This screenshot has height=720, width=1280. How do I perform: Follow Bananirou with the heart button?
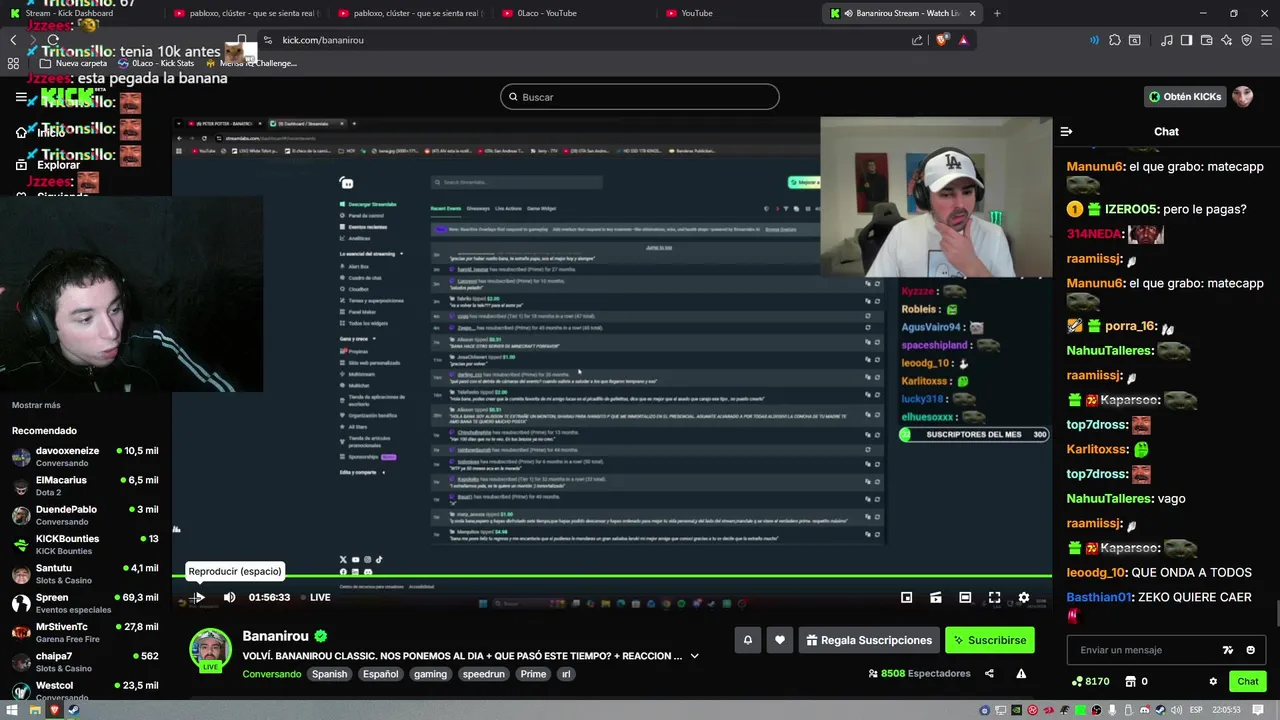[x=780, y=640]
